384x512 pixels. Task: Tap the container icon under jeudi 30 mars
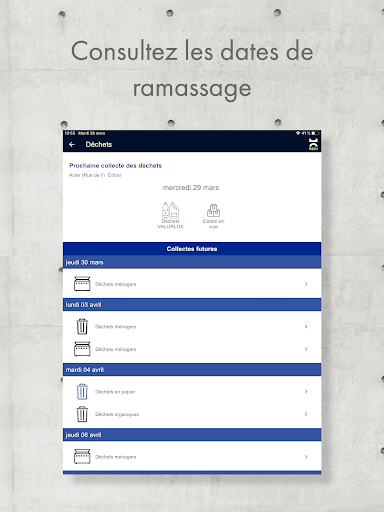[82, 284]
